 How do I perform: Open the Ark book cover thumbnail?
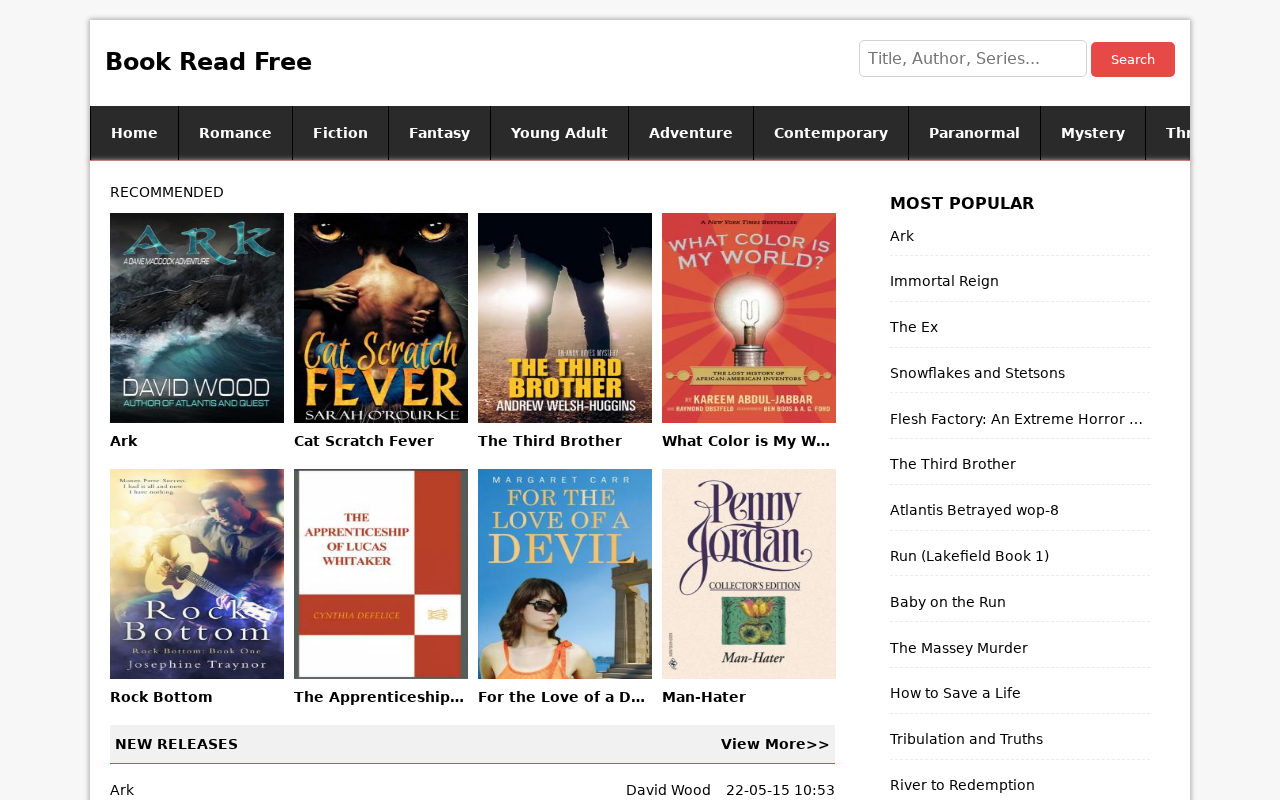pos(197,318)
